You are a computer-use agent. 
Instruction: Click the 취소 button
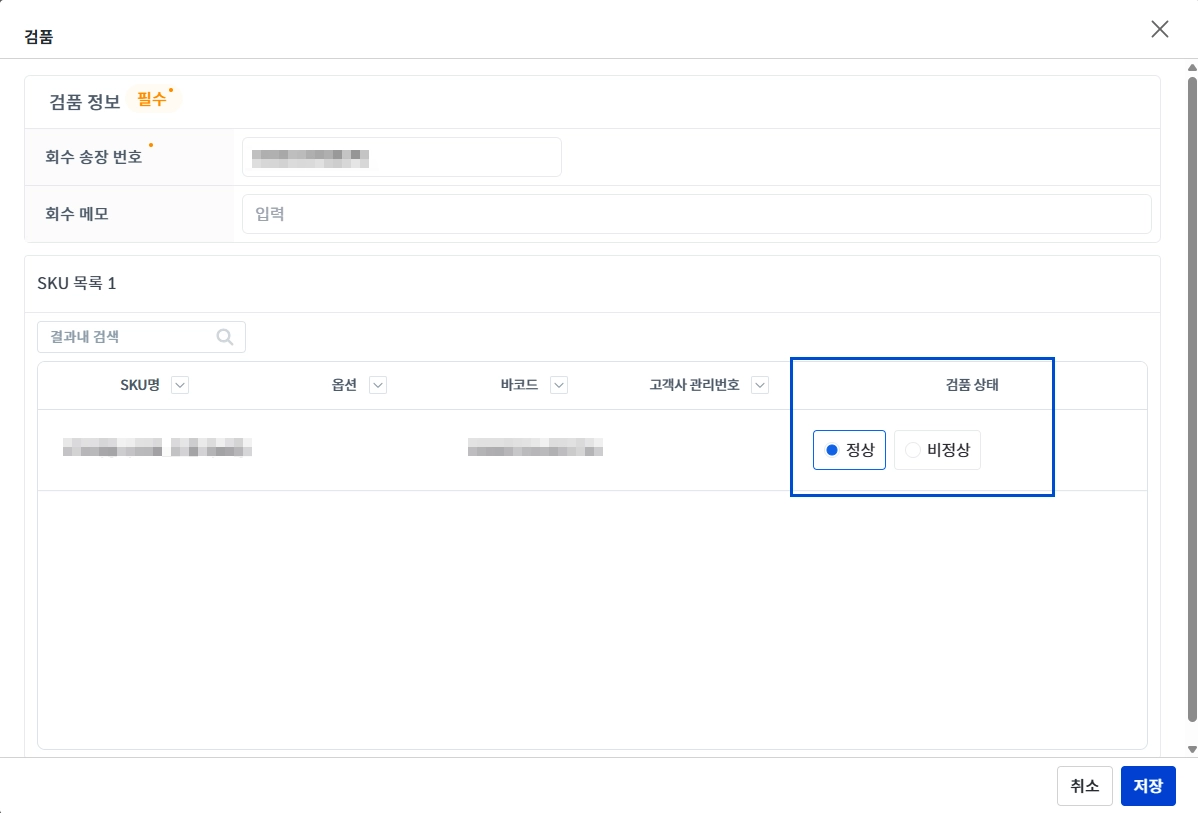click(1084, 785)
